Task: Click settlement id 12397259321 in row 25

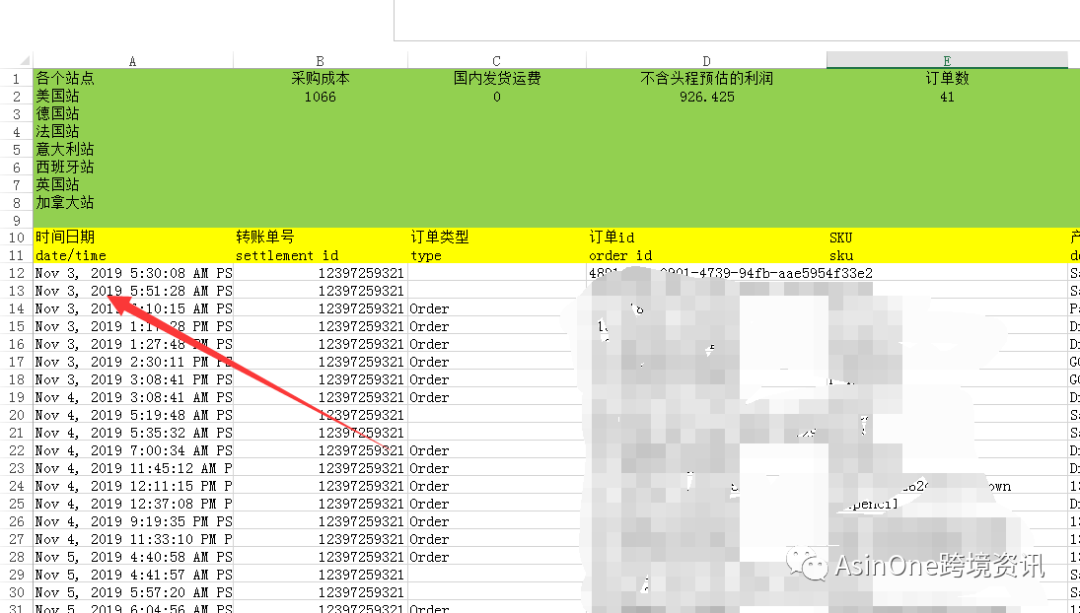Action: pyautogui.click(x=320, y=504)
